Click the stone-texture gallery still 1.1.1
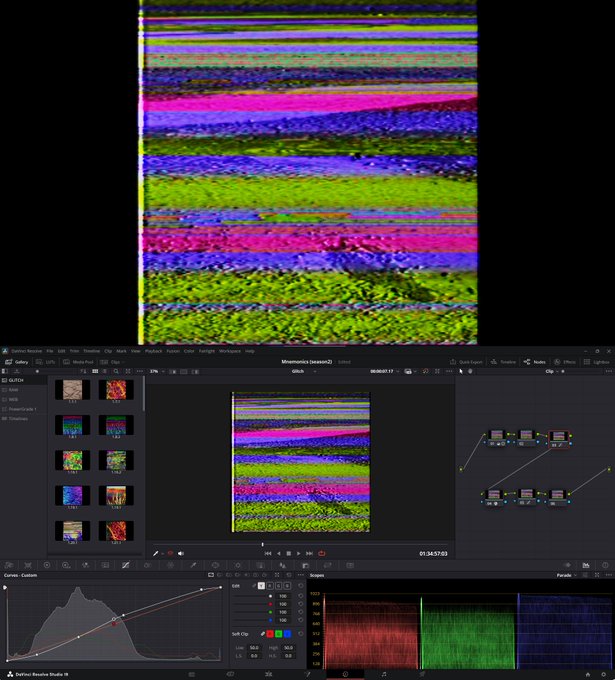This screenshot has width=615, height=680. click(72, 390)
